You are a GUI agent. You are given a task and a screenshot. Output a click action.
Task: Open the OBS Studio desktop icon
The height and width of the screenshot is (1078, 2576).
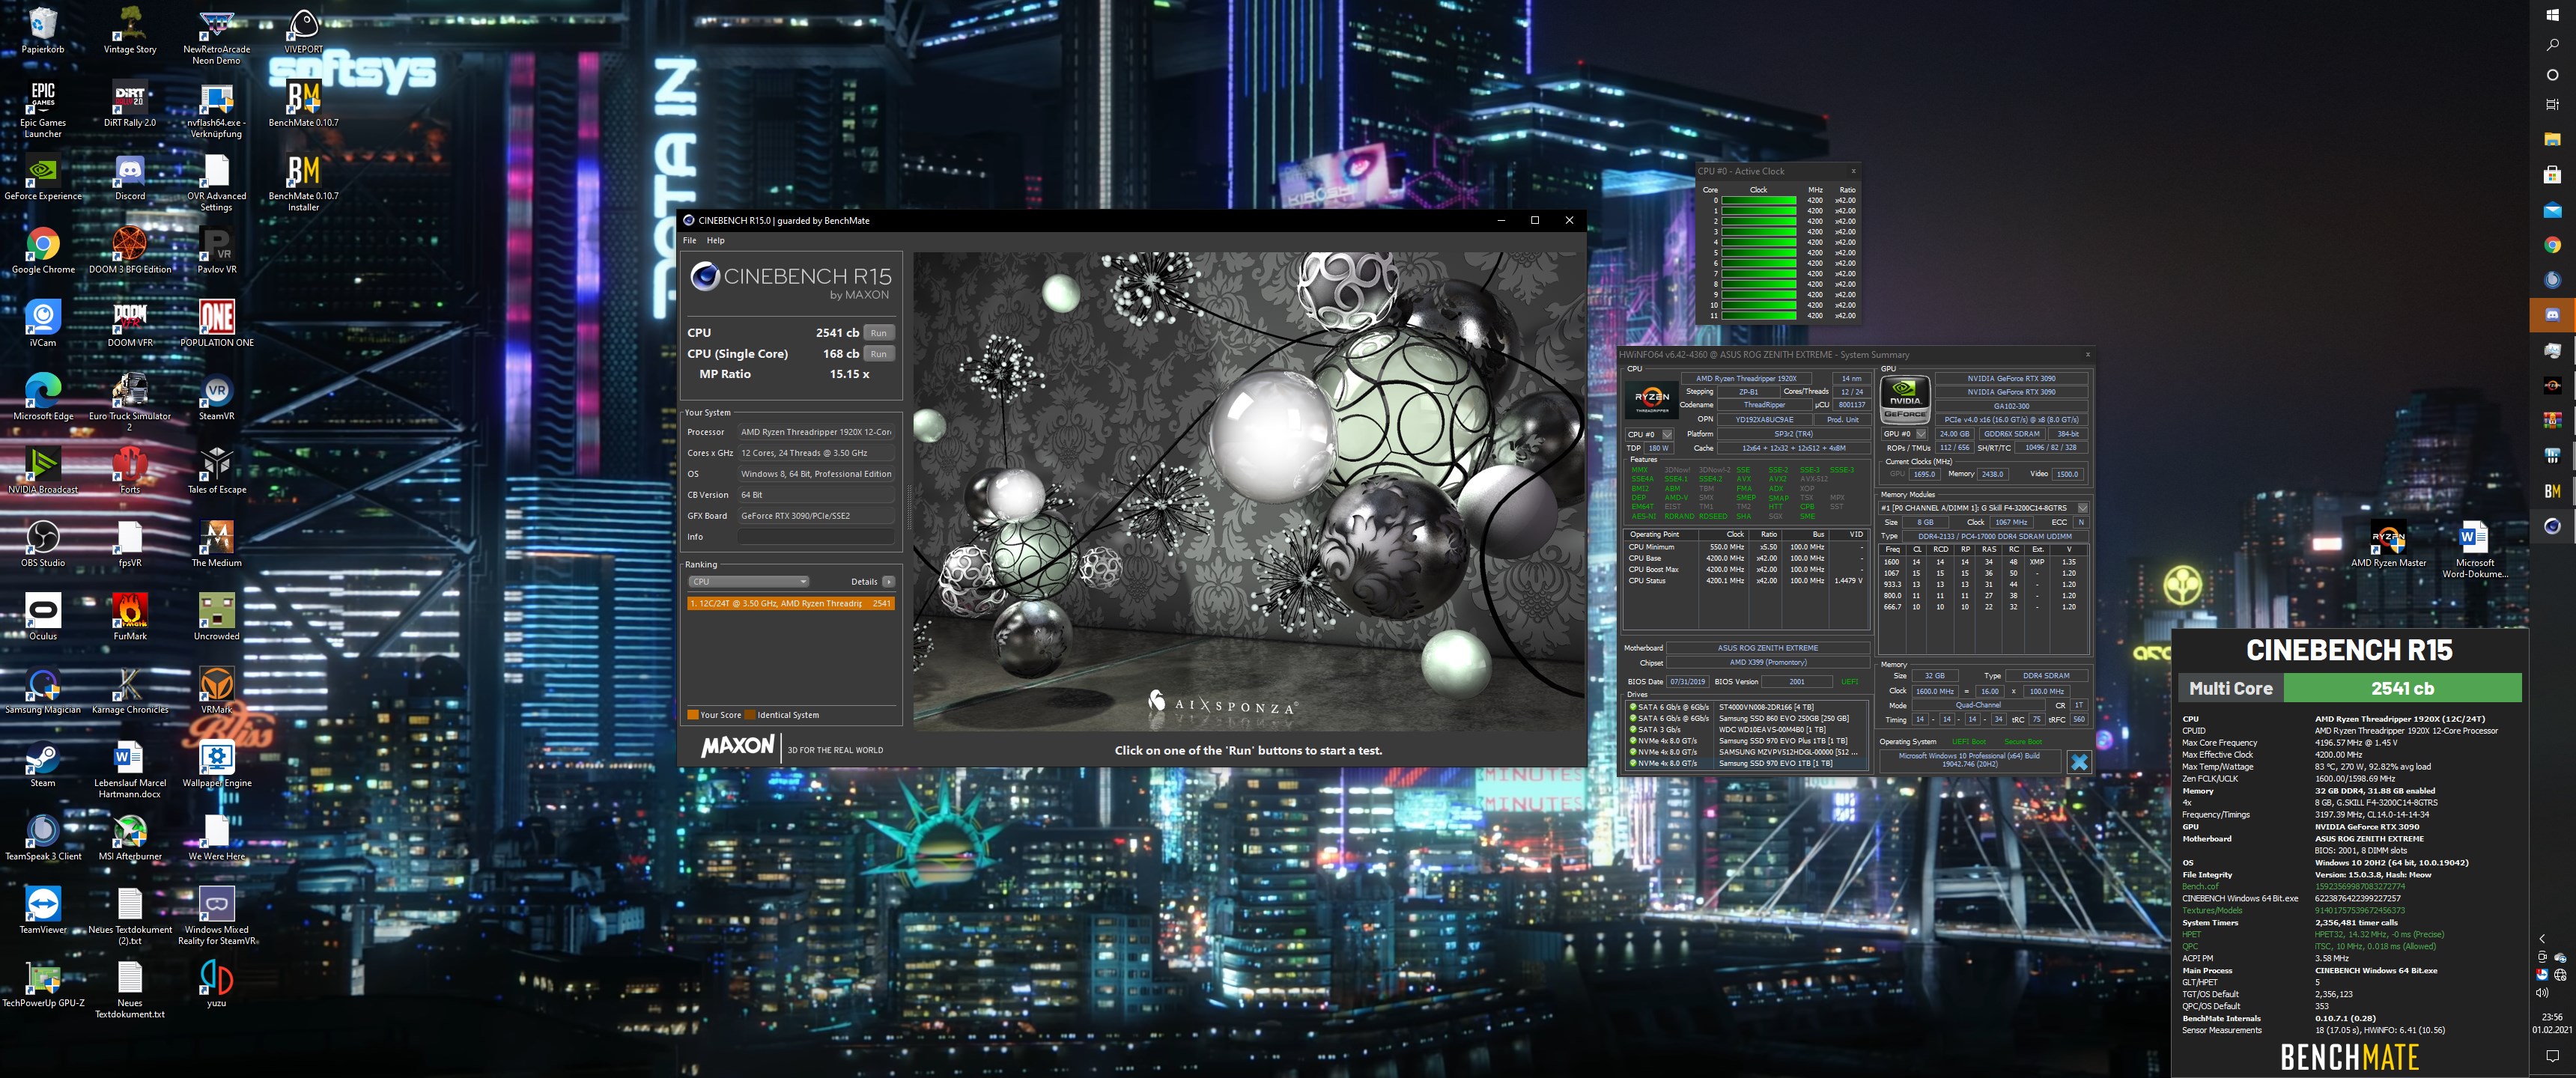pyautogui.click(x=43, y=544)
